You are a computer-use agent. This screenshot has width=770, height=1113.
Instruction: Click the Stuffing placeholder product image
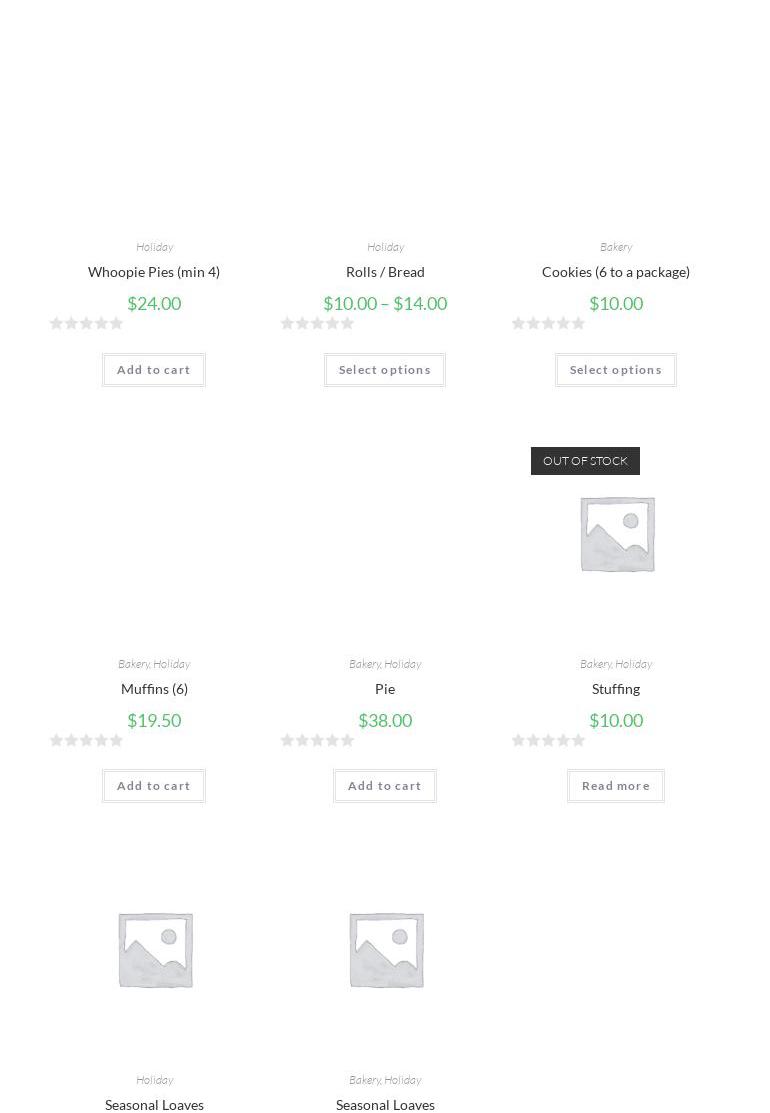(x=616, y=534)
